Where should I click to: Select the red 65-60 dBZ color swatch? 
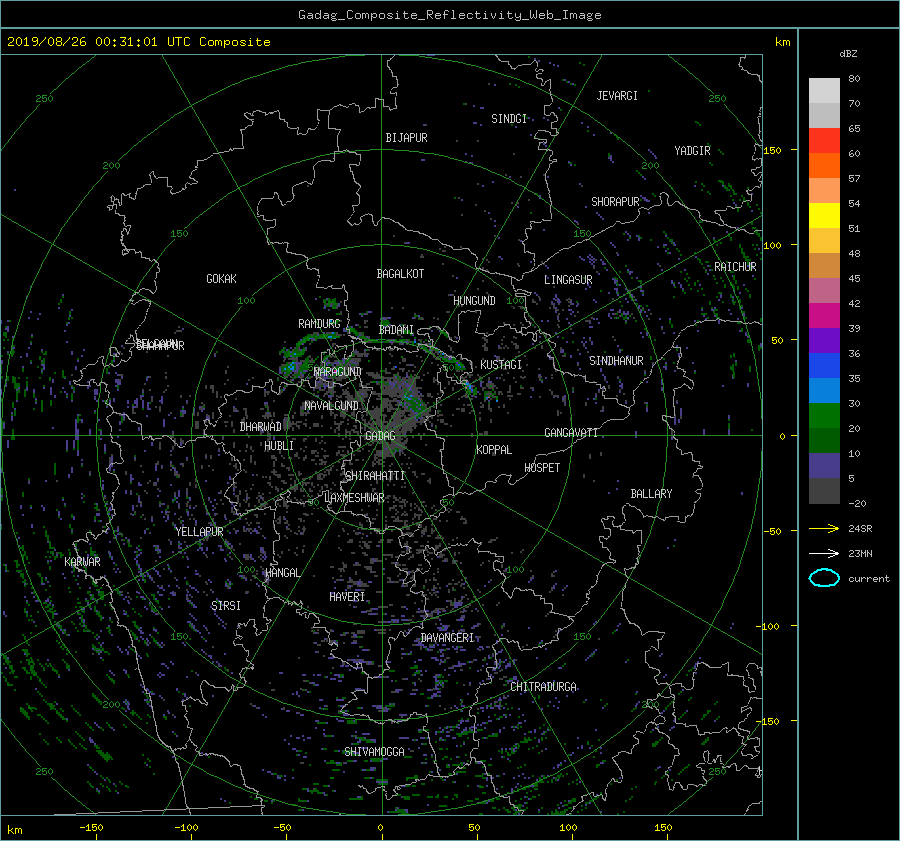(824, 140)
